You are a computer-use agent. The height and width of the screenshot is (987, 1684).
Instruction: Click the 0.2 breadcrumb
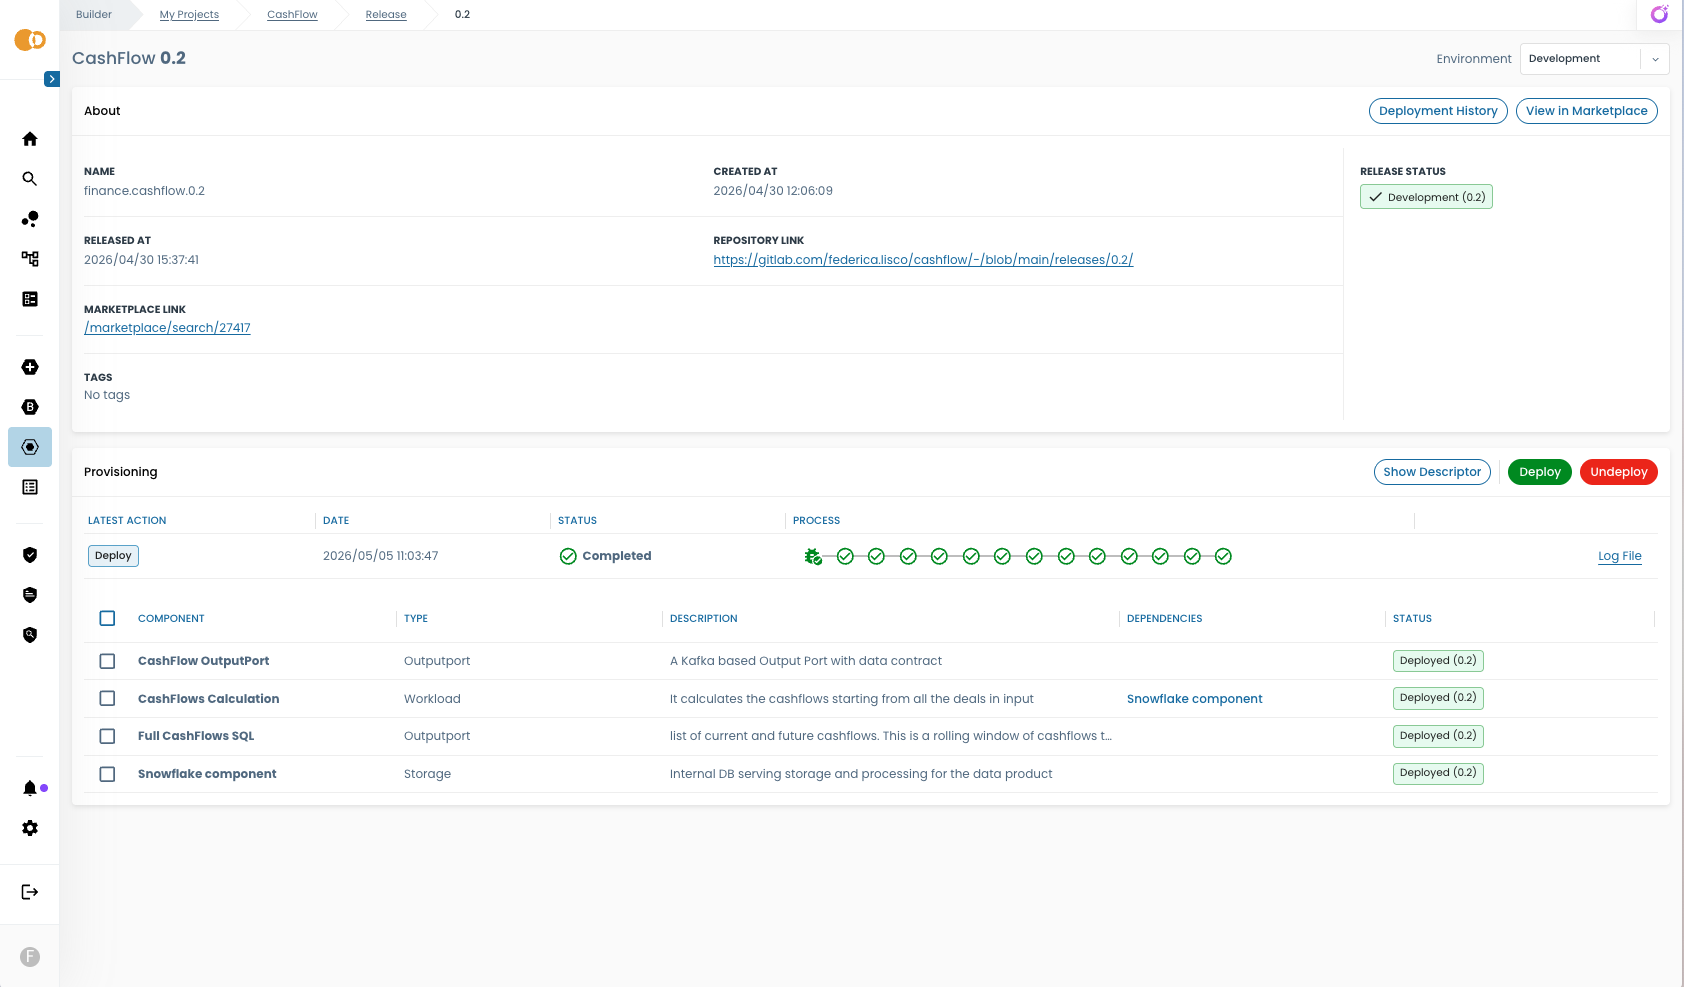coord(462,14)
